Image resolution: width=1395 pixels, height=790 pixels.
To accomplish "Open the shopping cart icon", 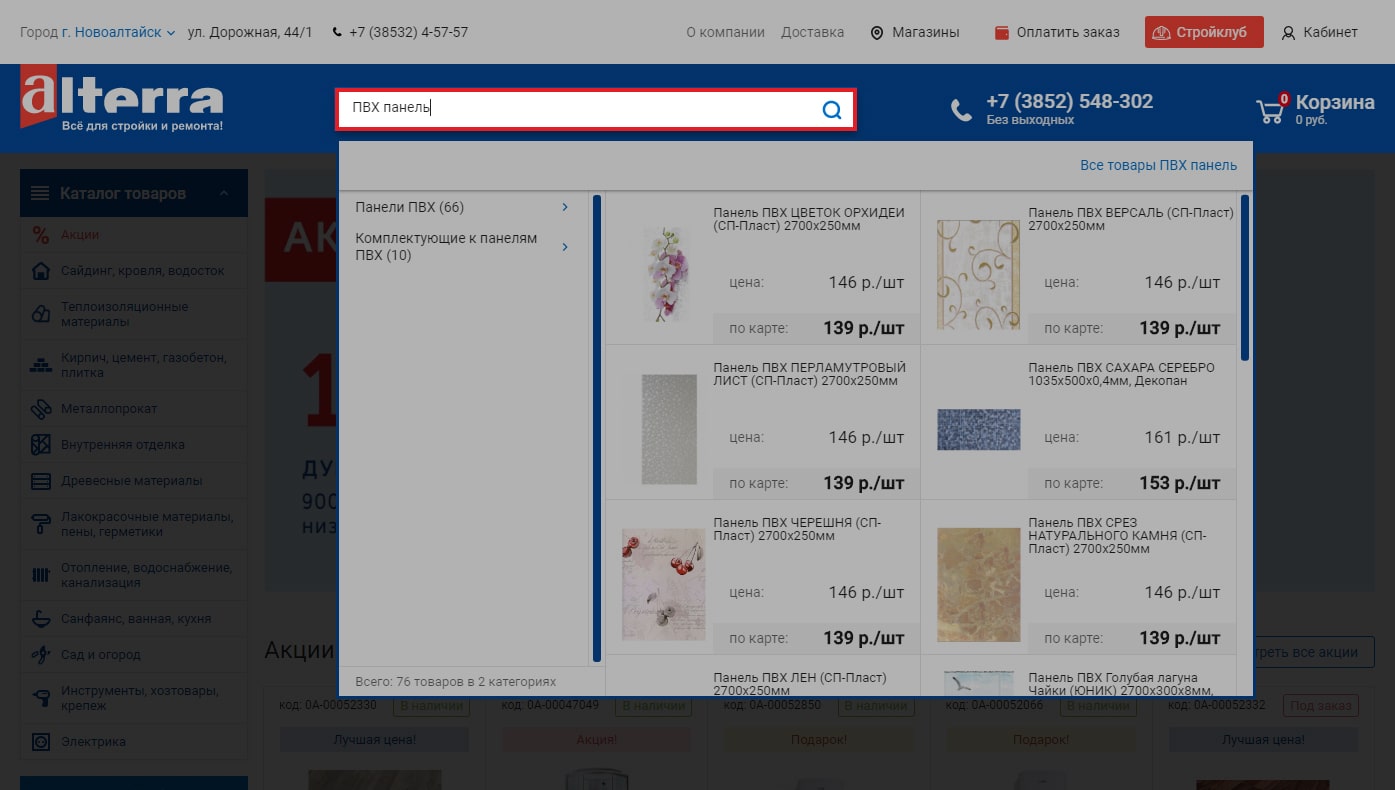I will (1270, 109).
